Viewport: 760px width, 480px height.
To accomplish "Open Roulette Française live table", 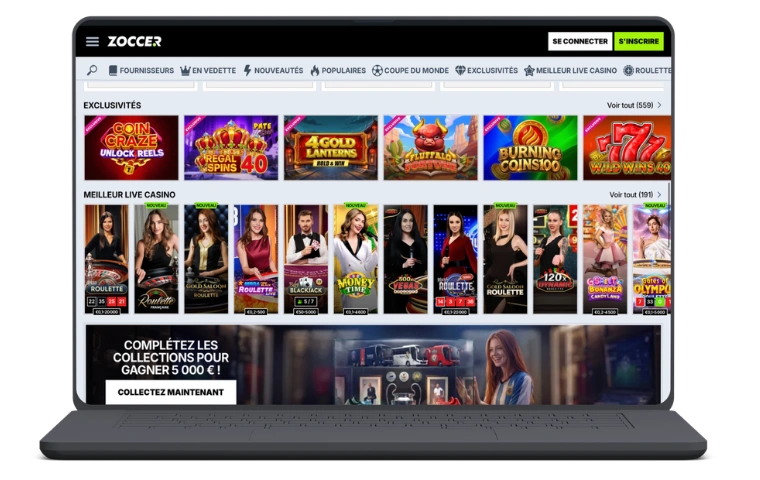I will [156, 259].
